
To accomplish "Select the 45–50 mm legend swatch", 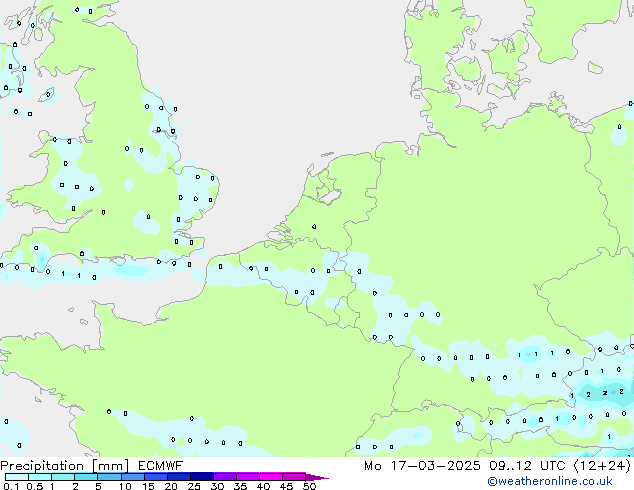I will click(x=294, y=477).
